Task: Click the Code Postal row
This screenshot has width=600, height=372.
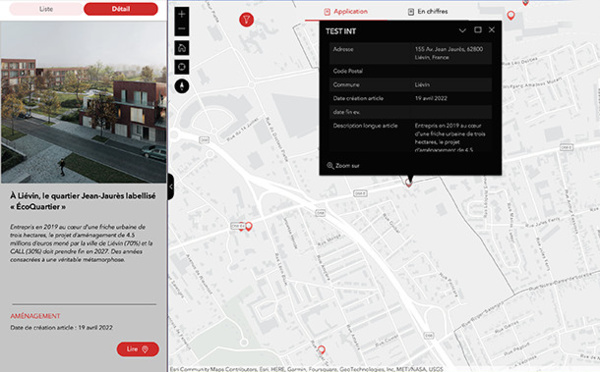Action: coord(410,71)
